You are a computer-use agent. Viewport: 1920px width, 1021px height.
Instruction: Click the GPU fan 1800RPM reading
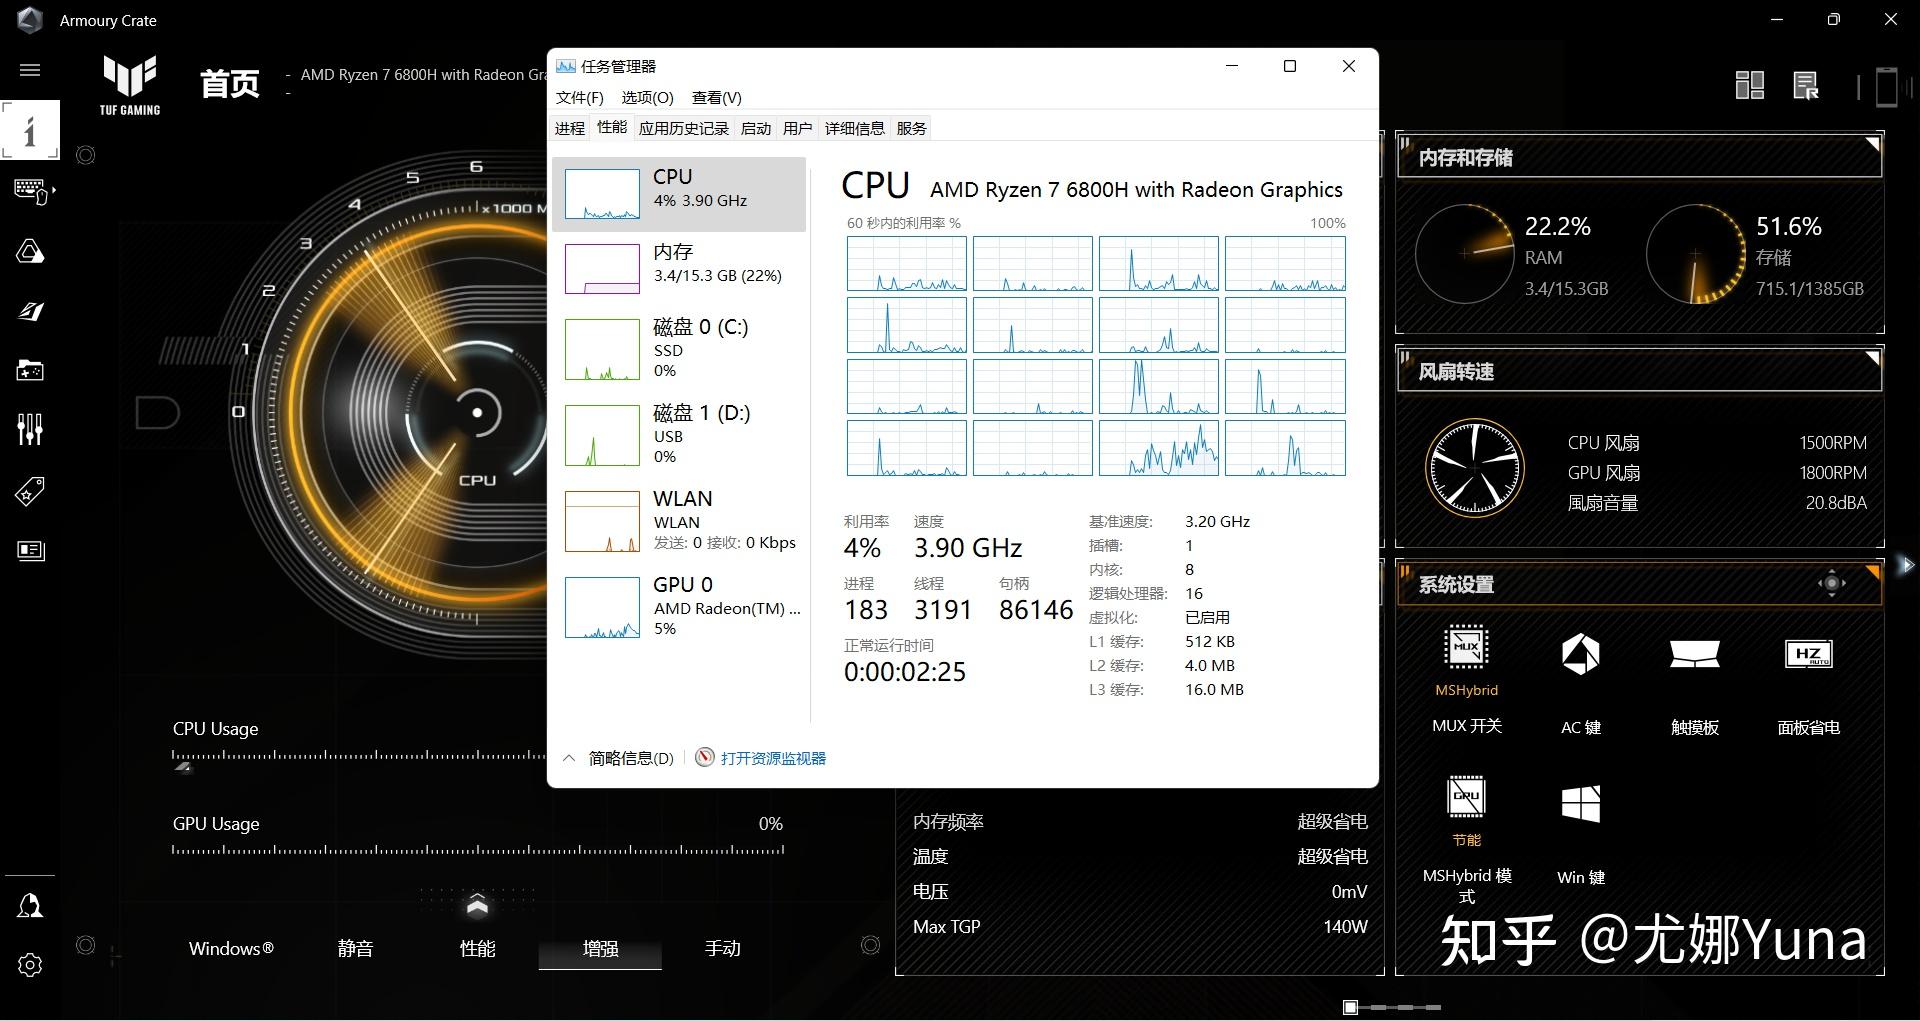[x=1833, y=472]
